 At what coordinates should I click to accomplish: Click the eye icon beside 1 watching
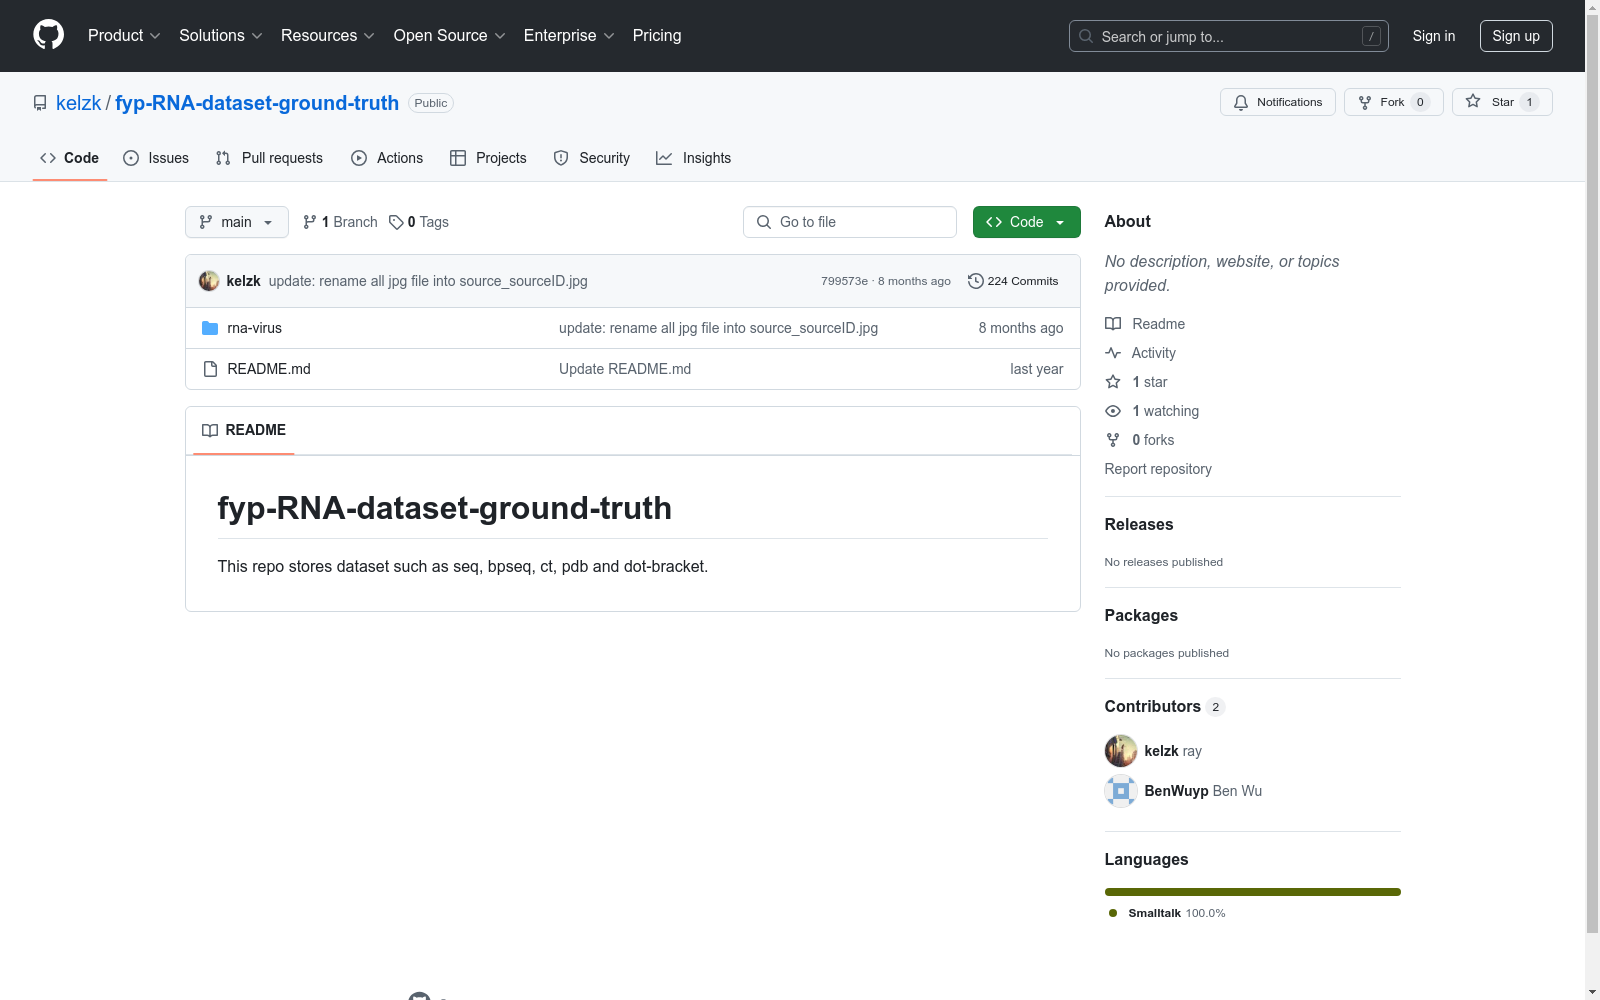click(1113, 411)
